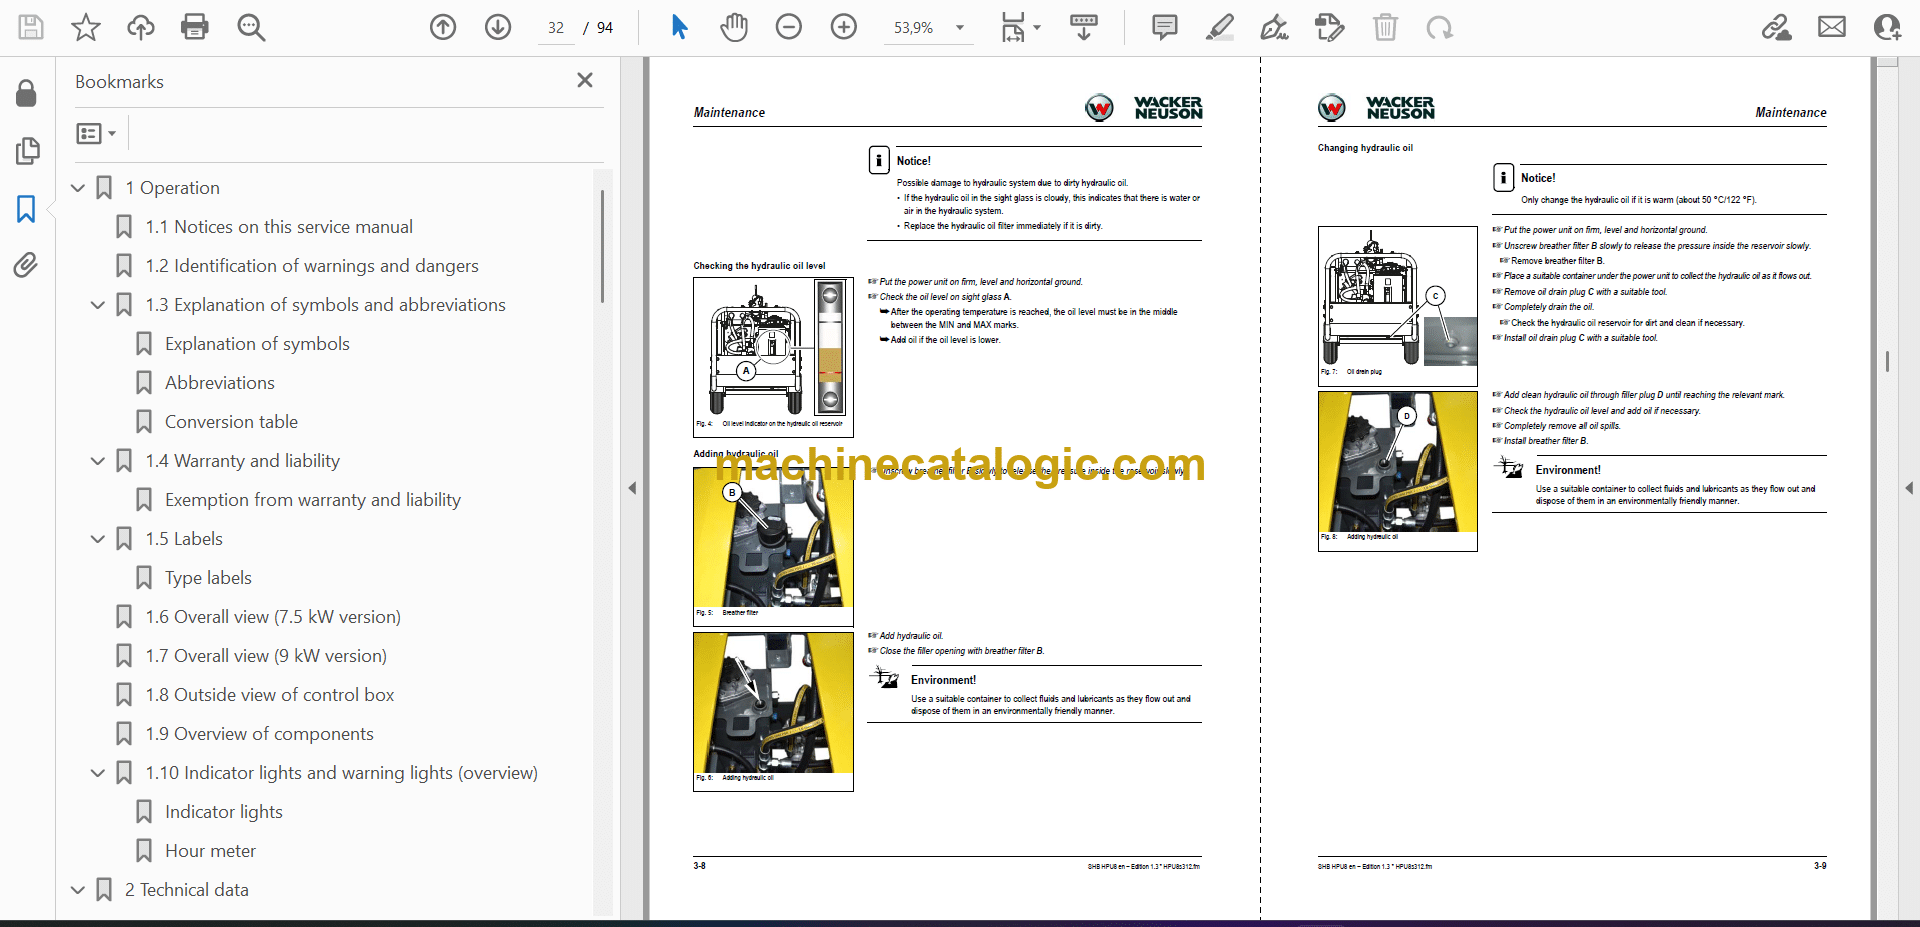Toggle the Bookmarks panel button in sidebar
Viewport: 1920px width, 927px height.
(26, 209)
